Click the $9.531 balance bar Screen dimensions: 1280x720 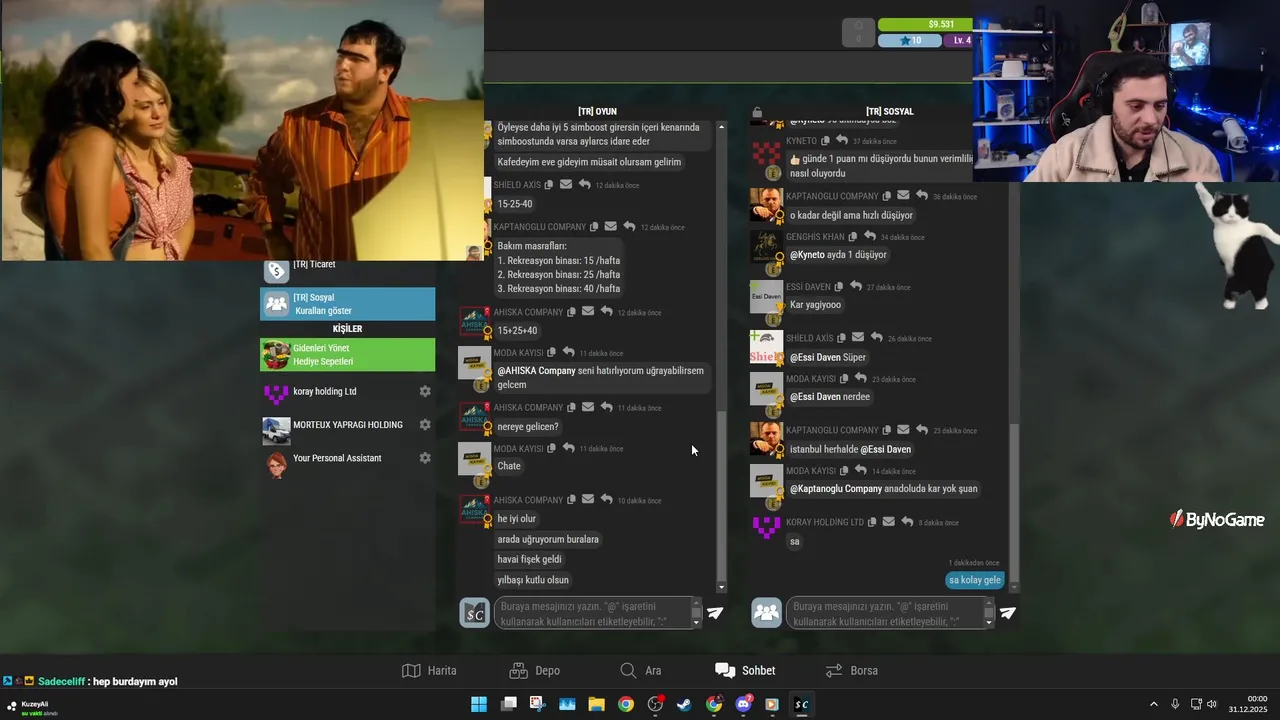click(x=925, y=24)
